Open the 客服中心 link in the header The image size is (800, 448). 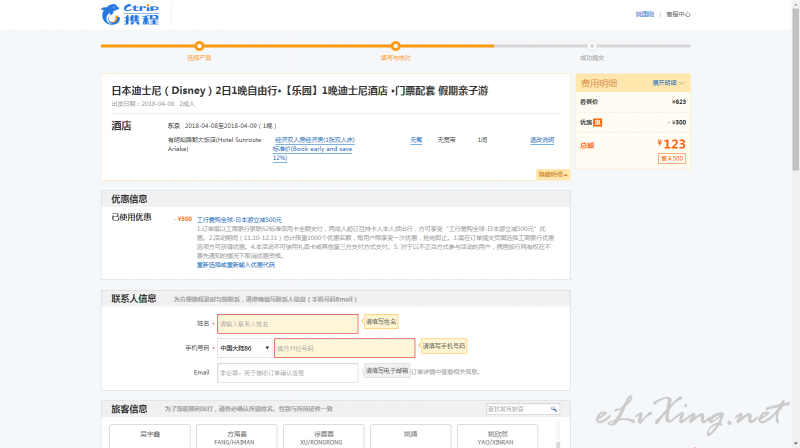click(678, 14)
